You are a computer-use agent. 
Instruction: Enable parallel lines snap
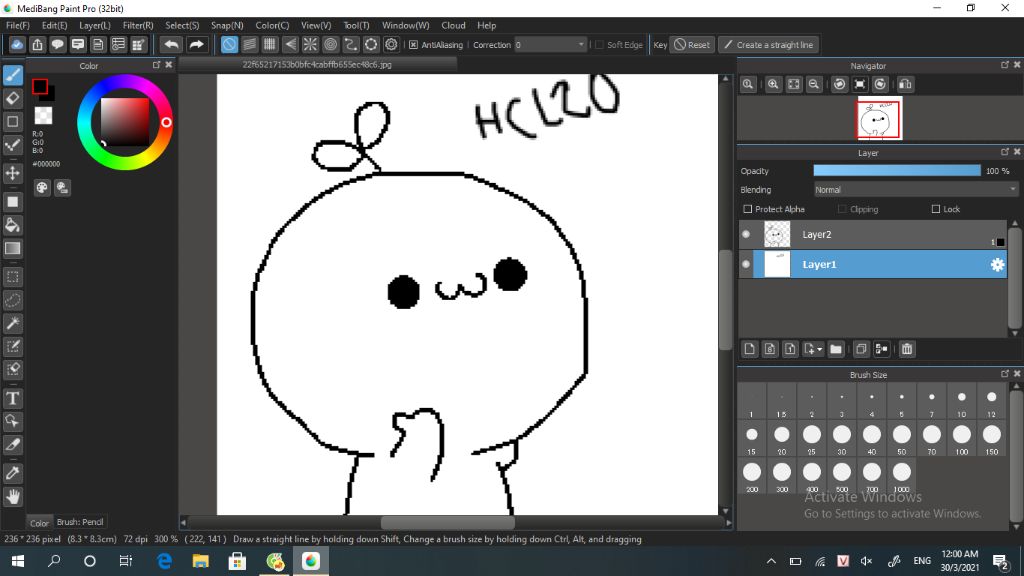pos(249,44)
